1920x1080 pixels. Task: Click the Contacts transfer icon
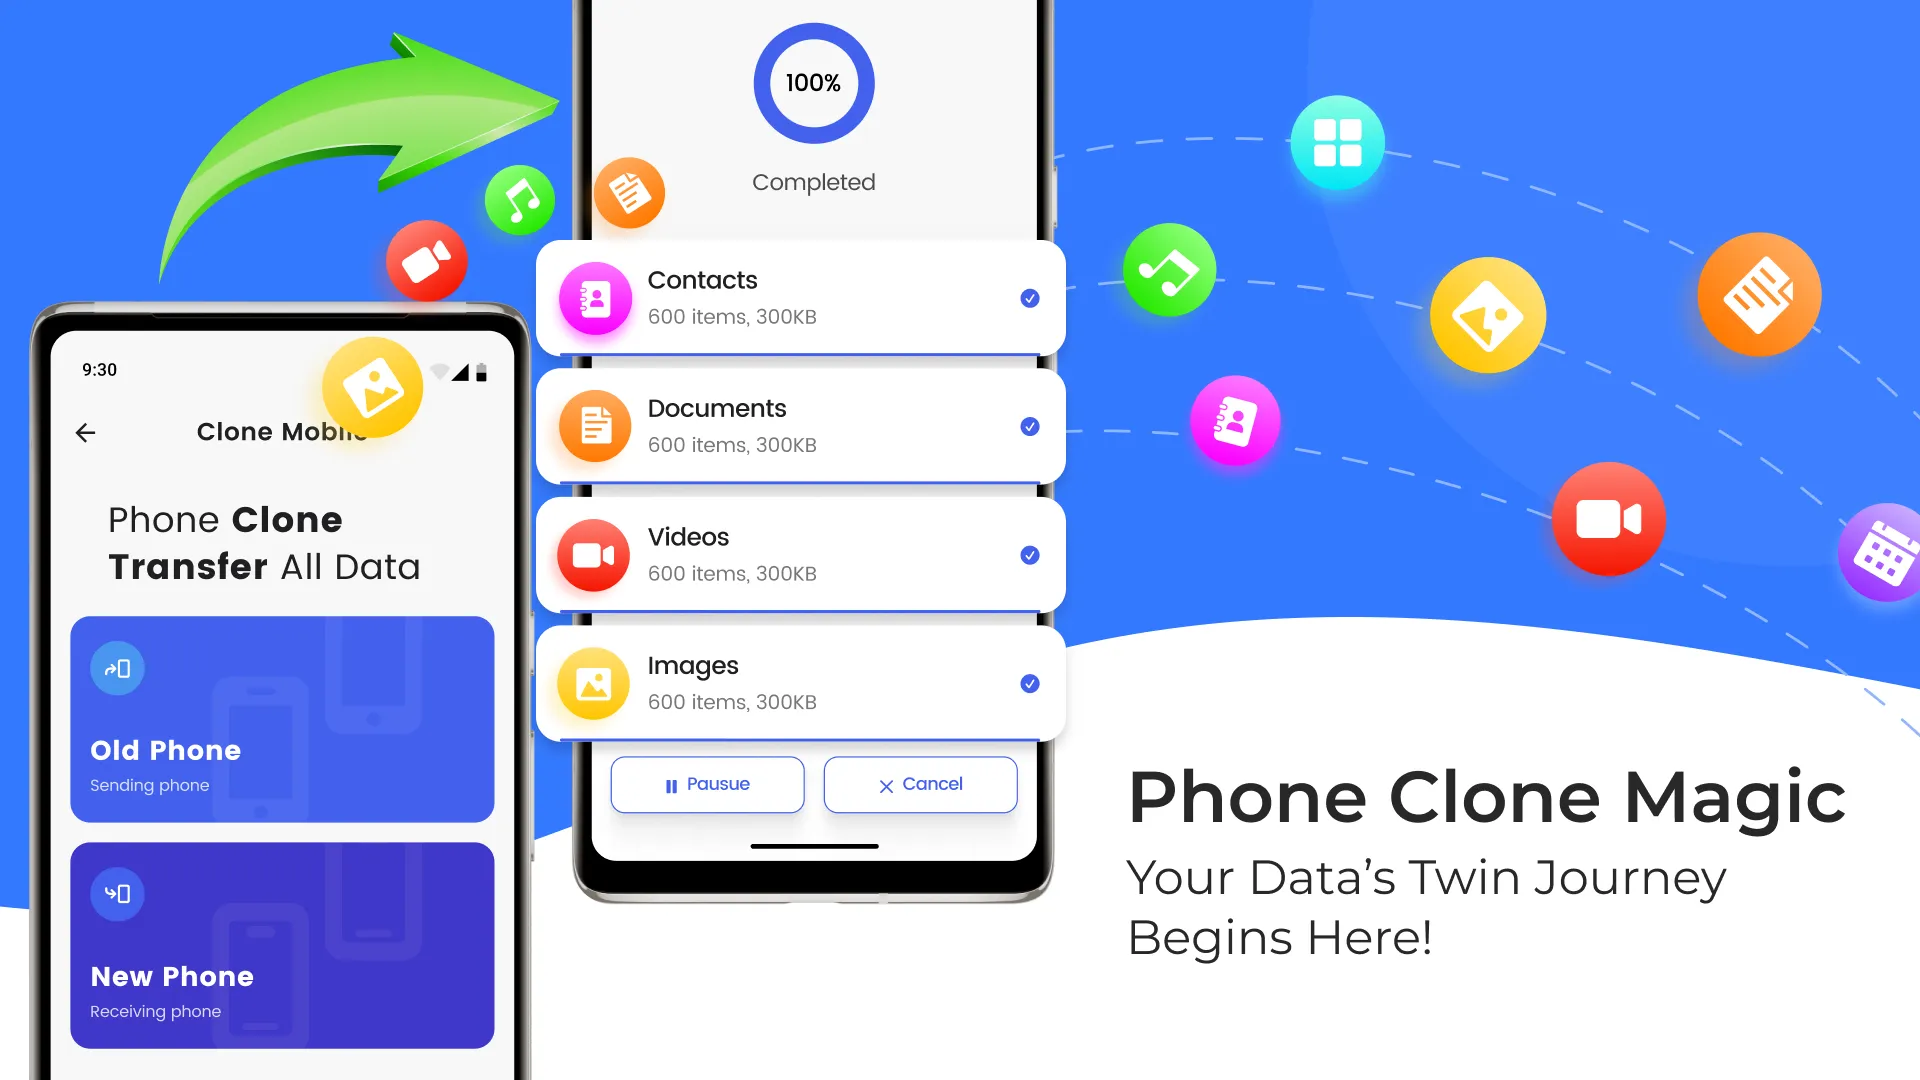coord(593,298)
